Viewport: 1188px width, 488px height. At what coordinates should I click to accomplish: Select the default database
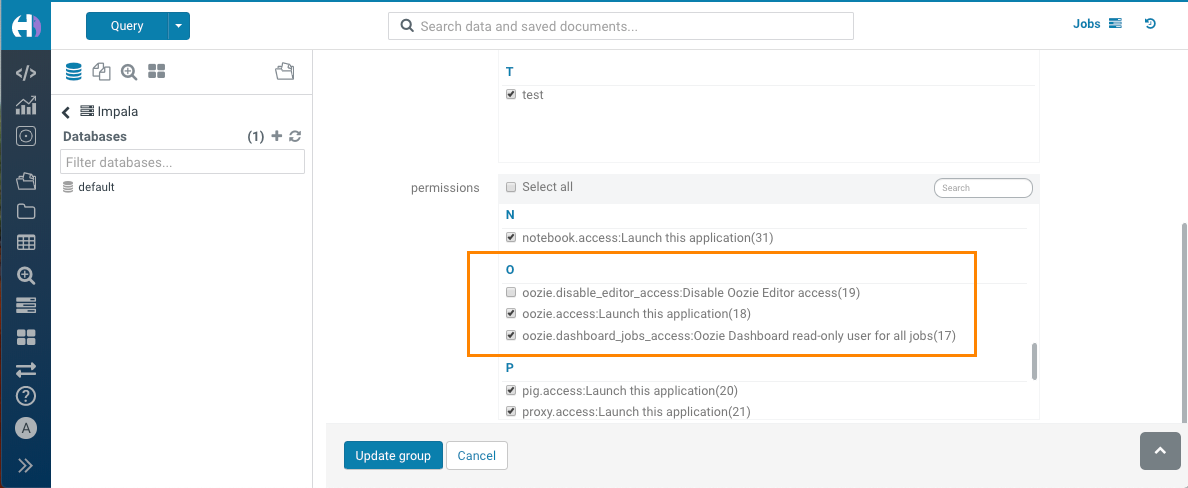point(96,187)
